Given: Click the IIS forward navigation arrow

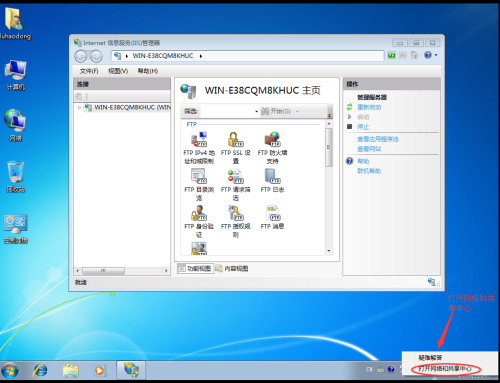Looking at the screenshot, I should click(96, 56).
